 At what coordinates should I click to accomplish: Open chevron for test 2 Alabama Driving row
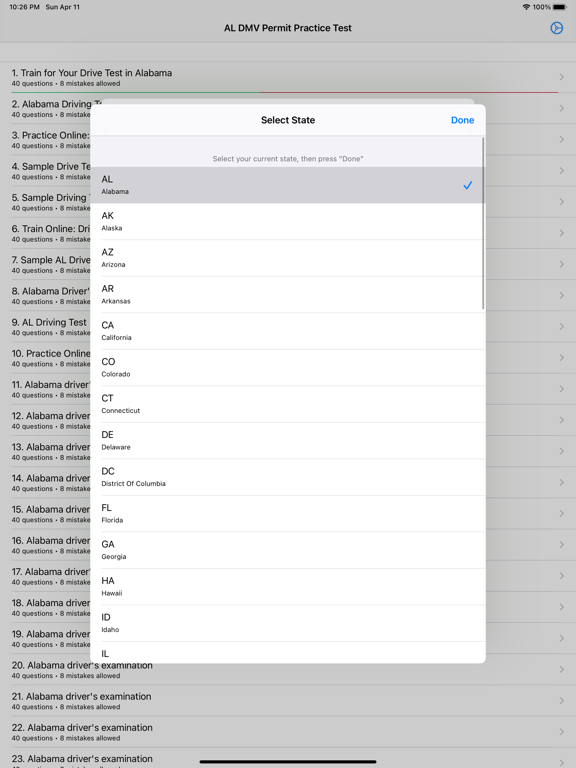tap(562, 108)
